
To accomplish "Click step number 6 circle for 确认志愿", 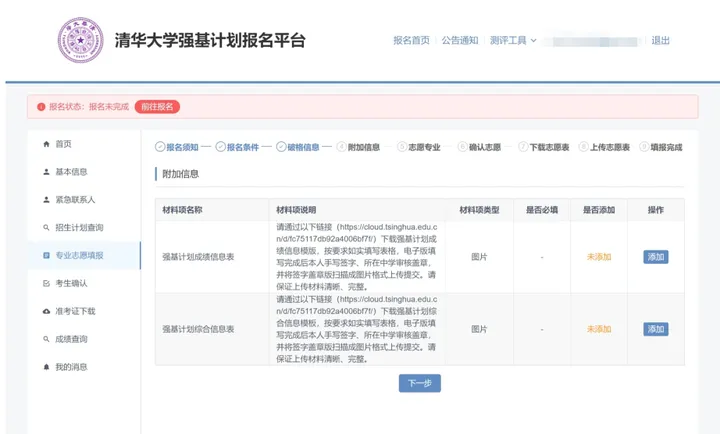I will (x=462, y=147).
